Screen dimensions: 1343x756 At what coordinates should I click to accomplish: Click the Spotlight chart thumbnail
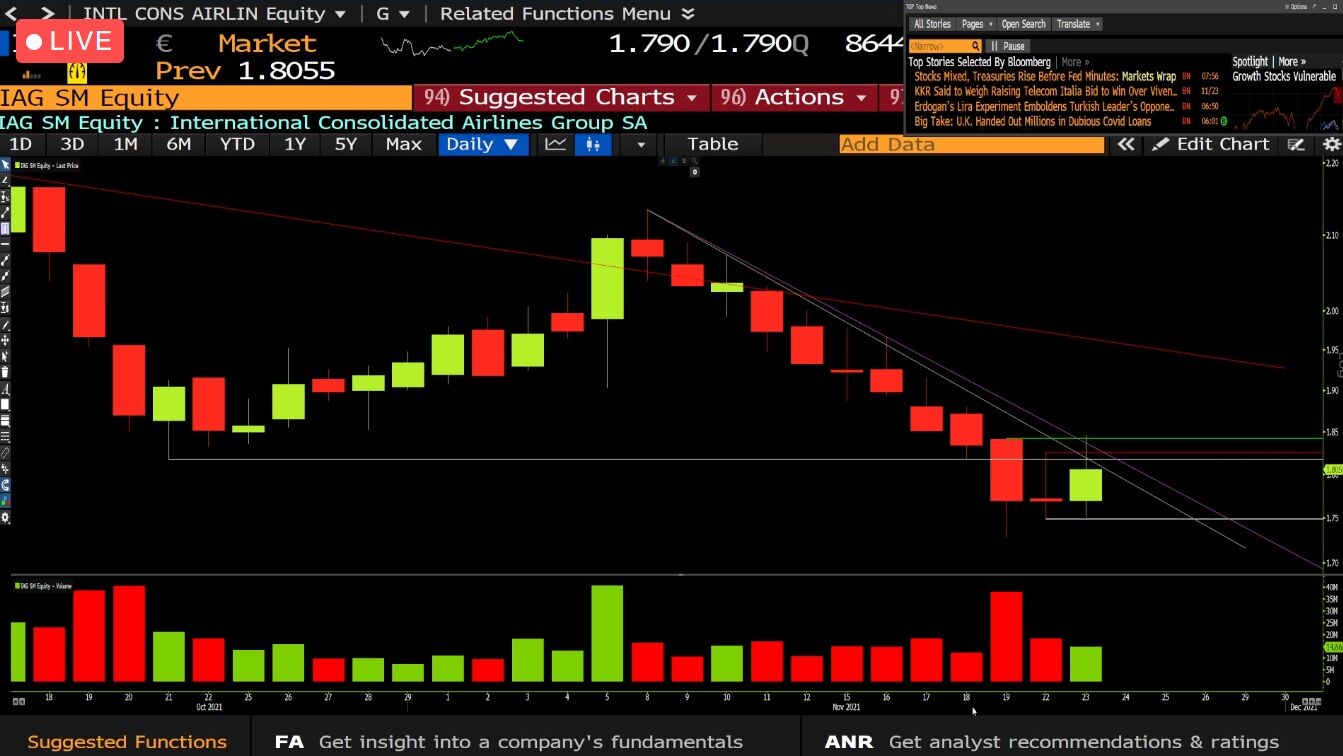coord(1287,107)
